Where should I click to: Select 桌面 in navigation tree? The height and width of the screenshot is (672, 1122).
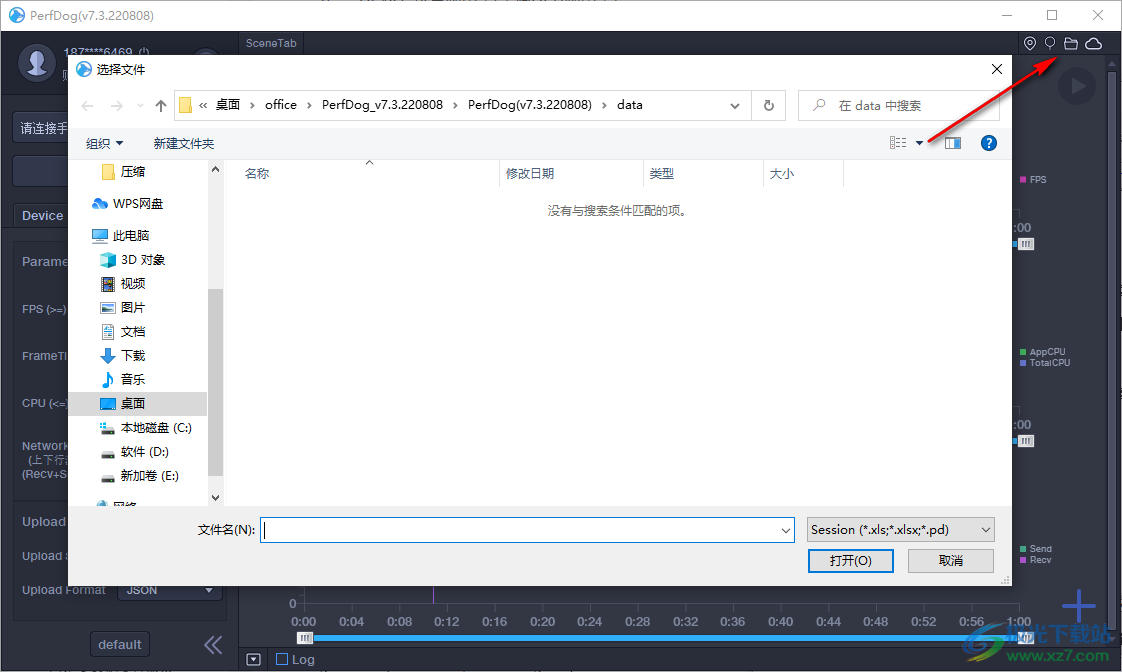point(137,404)
